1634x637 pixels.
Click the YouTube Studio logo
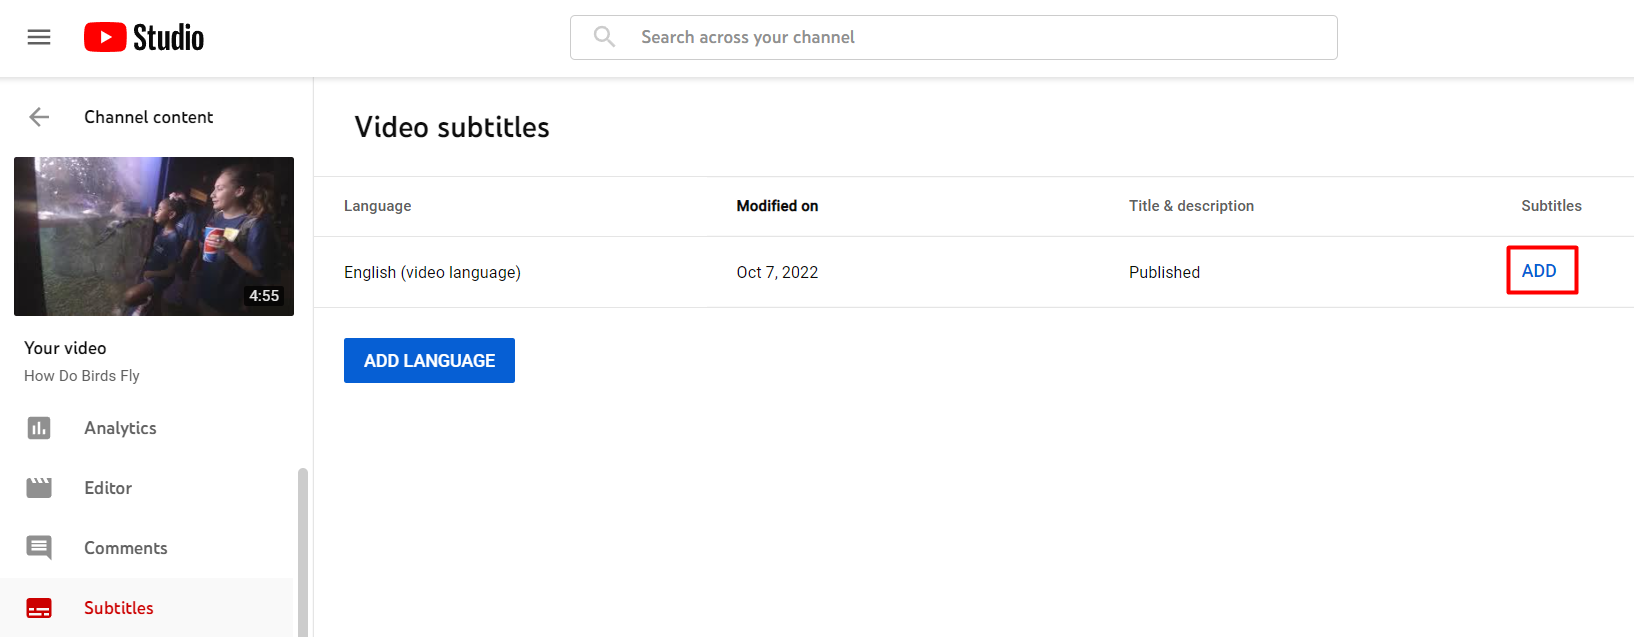[x=144, y=37]
